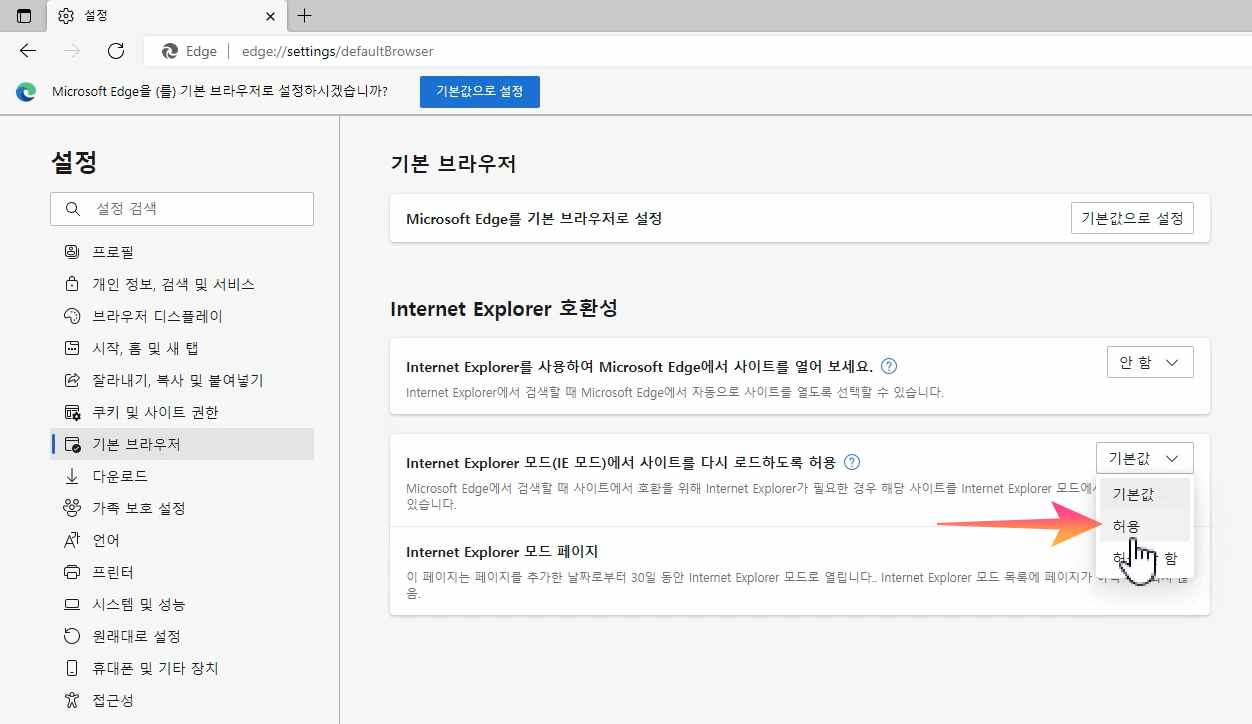
Task: Click the refresh page icon
Action: click(116, 51)
